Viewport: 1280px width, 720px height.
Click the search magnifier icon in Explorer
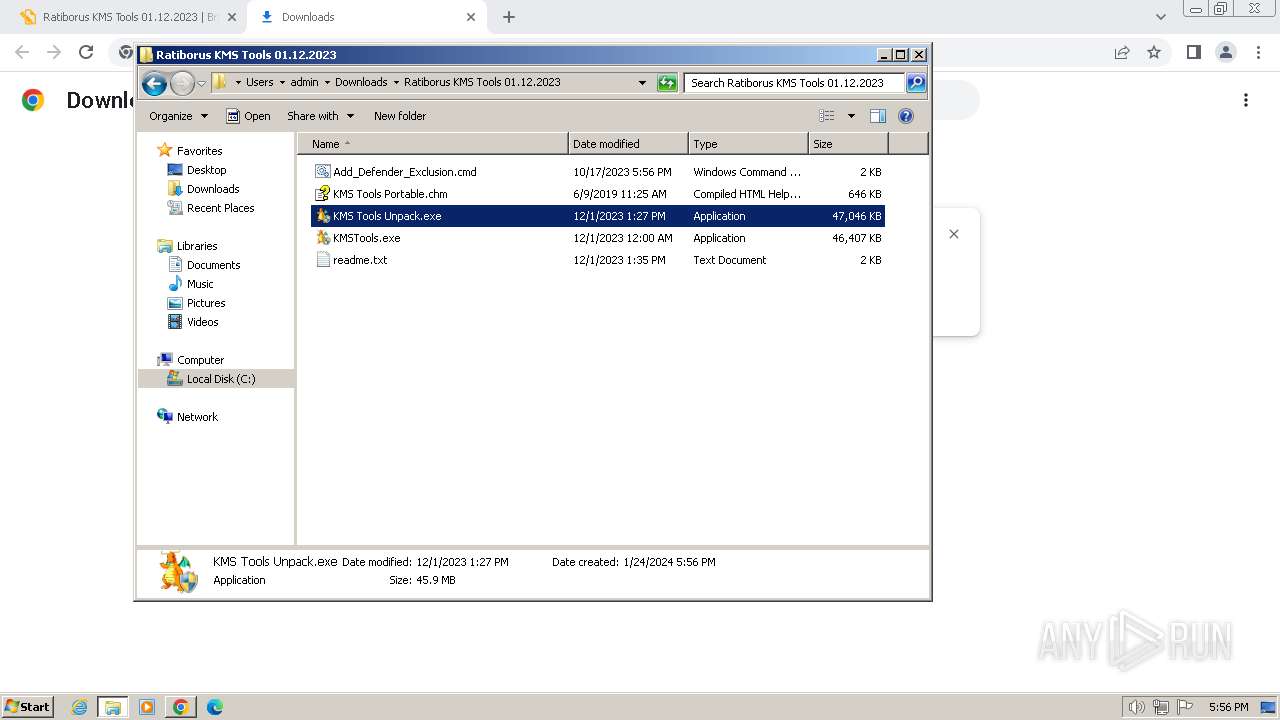915,83
